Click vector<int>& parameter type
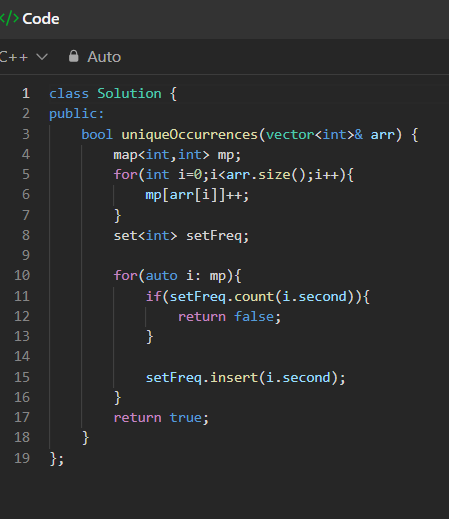The width and height of the screenshot is (449, 519). 314,135
